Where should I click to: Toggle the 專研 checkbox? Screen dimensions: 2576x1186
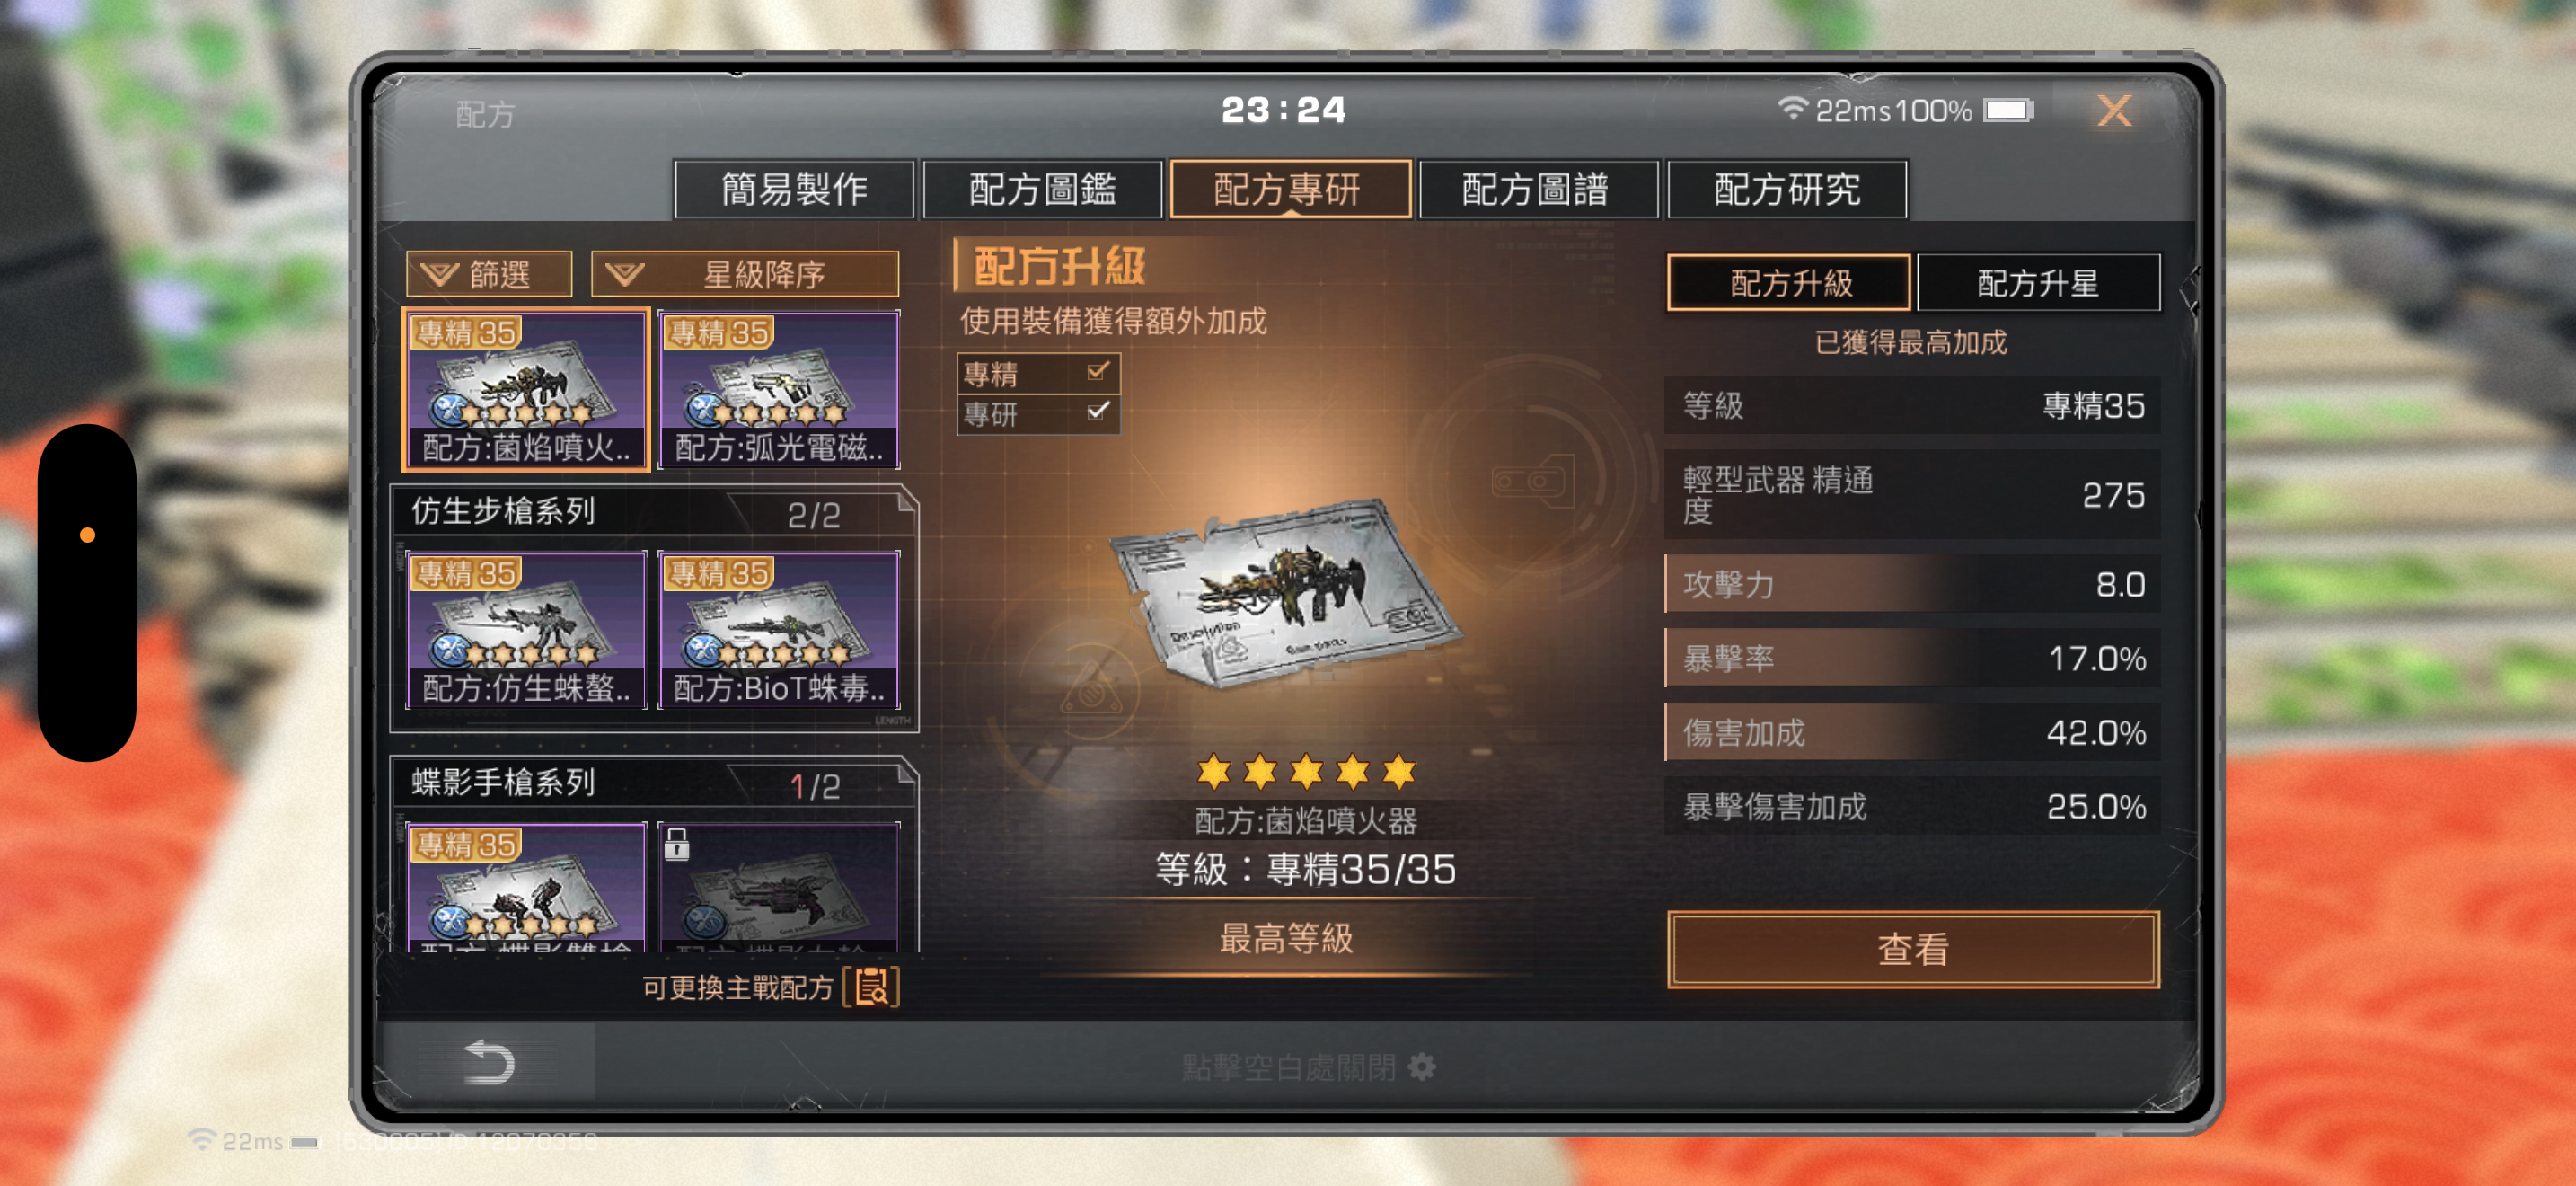(x=1097, y=411)
